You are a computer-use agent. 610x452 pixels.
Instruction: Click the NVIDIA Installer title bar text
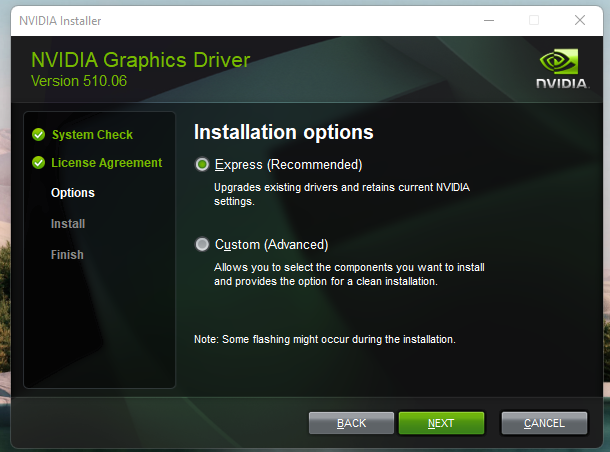[x=60, y=21]
